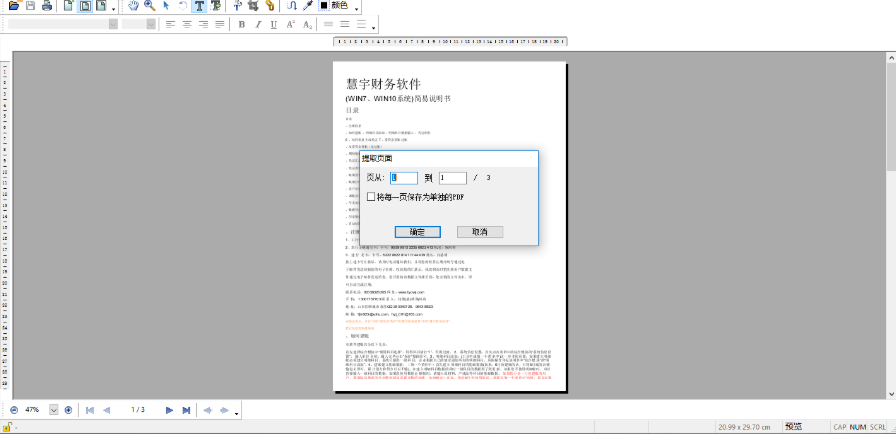Open navigation toolbar overflow arrow
This screenshot has height=434, width=896.
click(237, 413)
